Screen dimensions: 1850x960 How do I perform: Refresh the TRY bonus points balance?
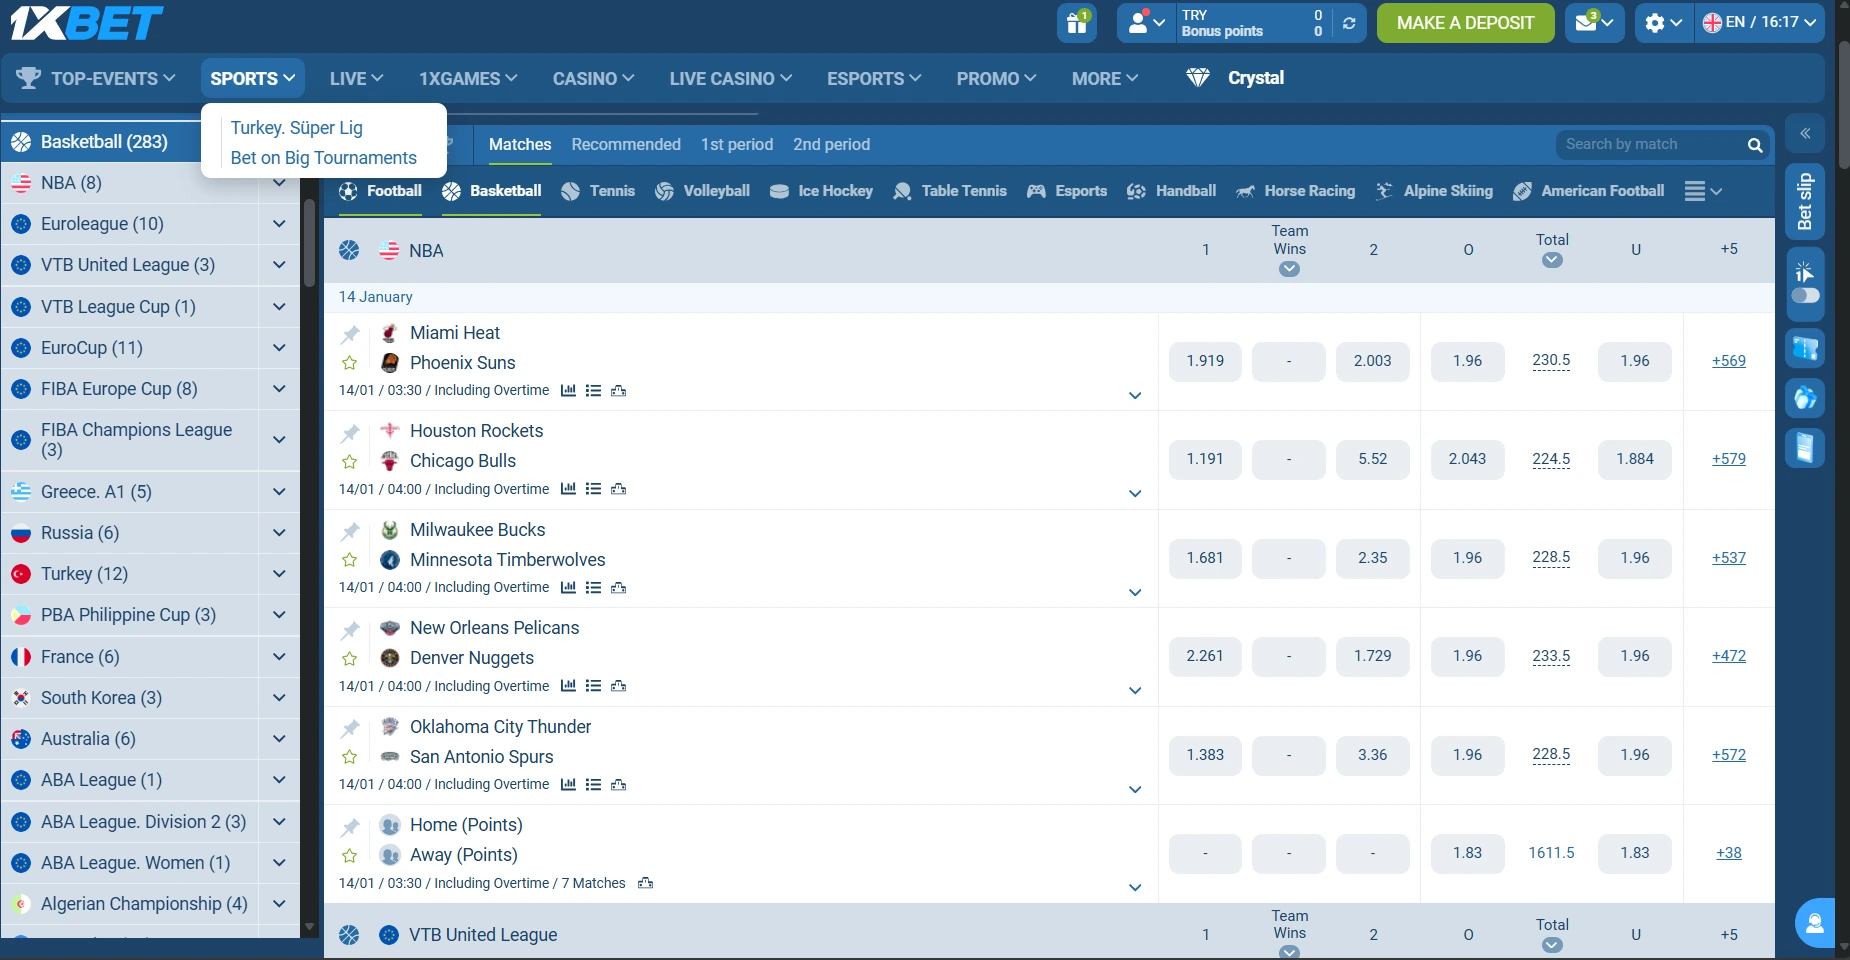[x=1350, y=22]
